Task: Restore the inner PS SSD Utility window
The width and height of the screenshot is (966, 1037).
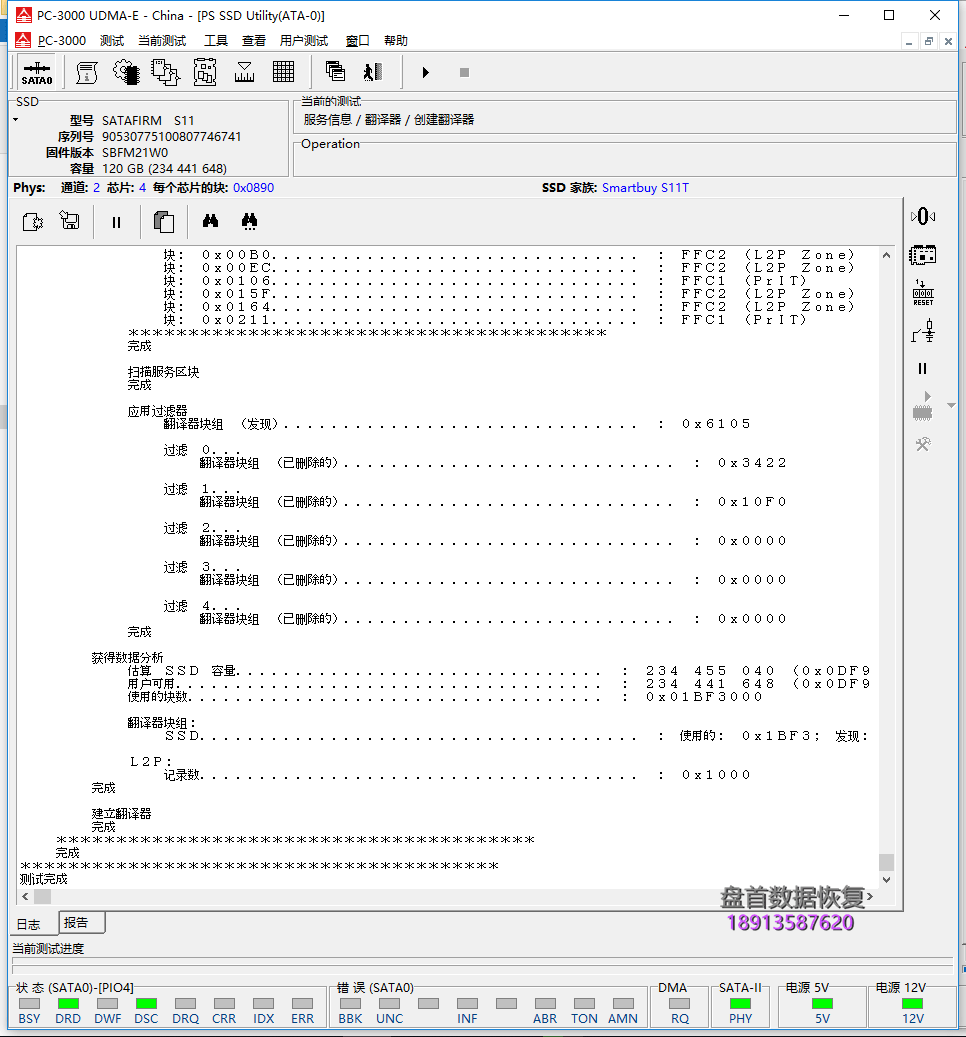Action: click(x=929, y=42)
